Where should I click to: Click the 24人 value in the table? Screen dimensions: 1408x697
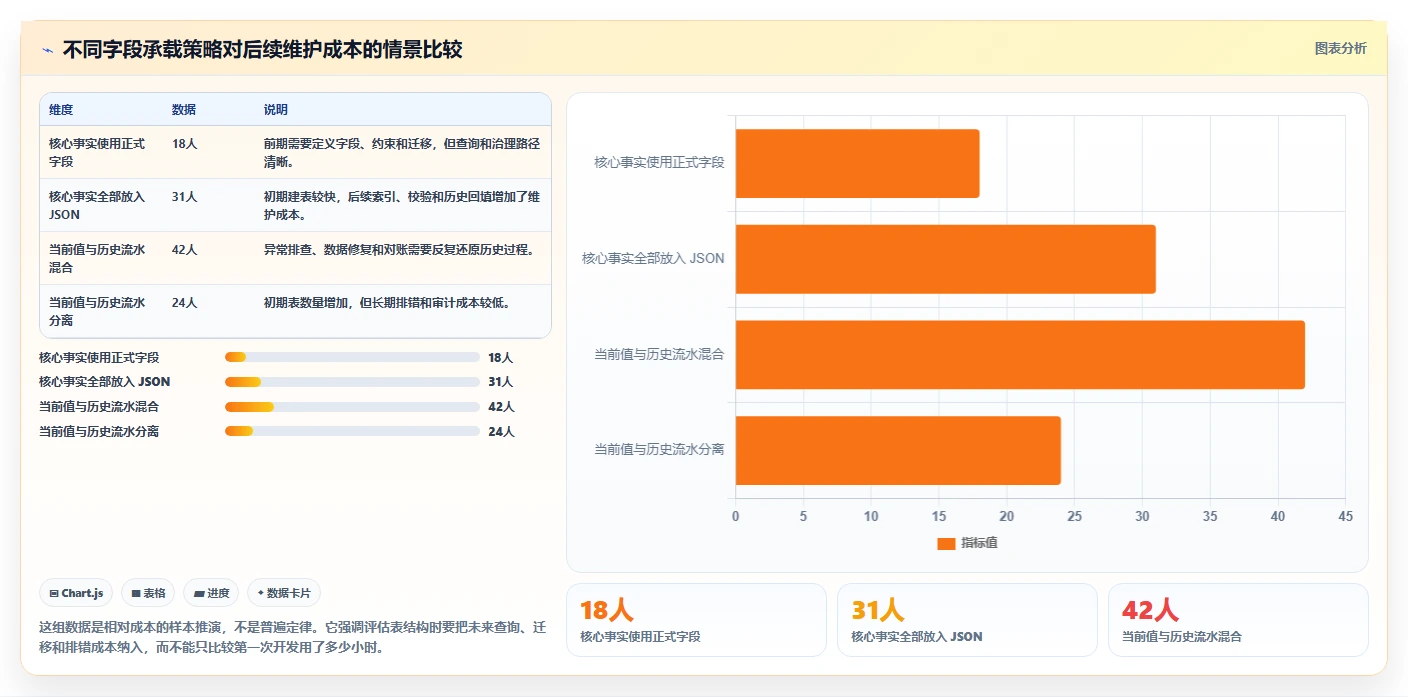(x=185, y=303)
